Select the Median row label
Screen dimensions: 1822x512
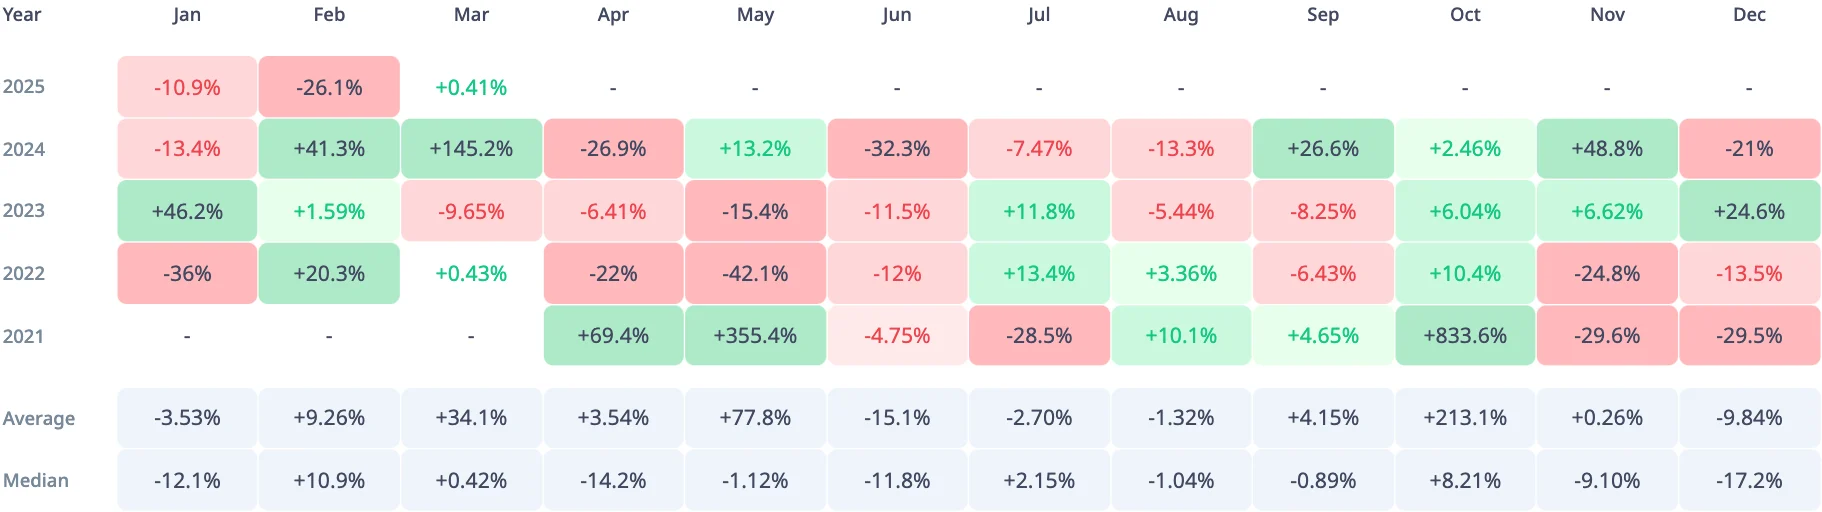point(36,481)
